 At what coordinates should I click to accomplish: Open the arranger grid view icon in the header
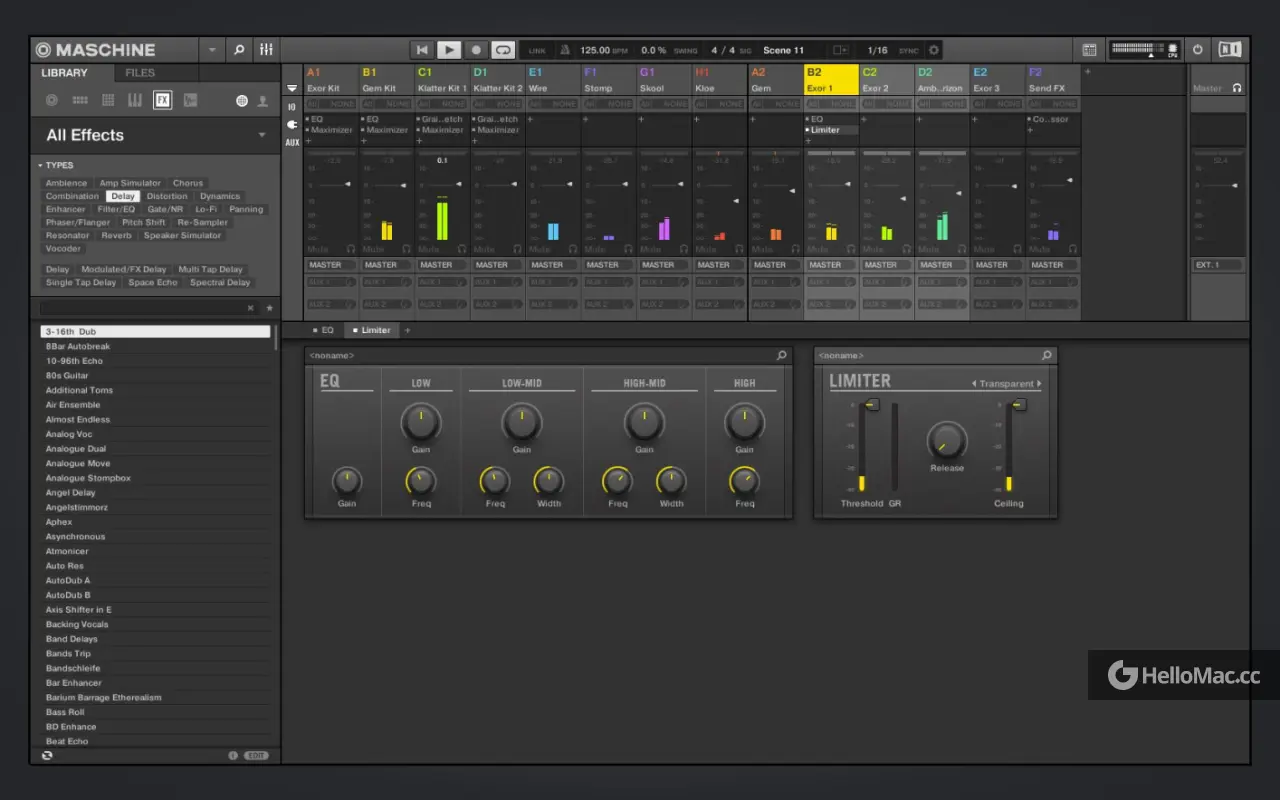tap(1089, 50)
